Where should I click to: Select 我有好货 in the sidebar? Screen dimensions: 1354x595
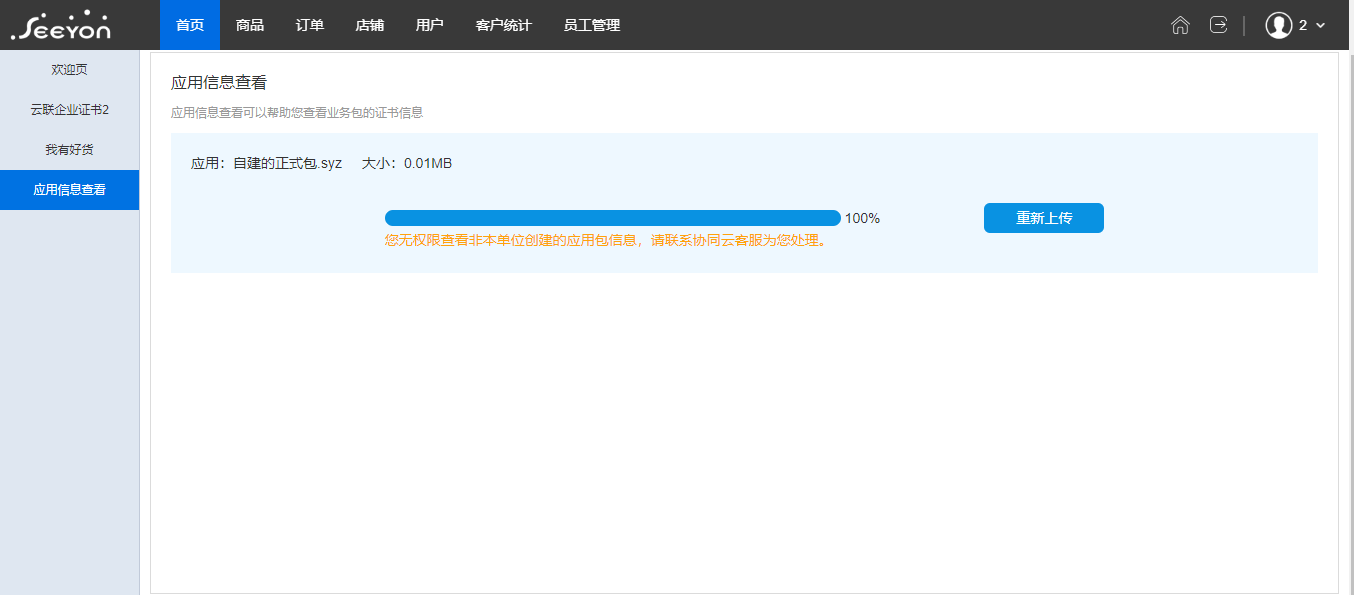(x=69, y=150)
